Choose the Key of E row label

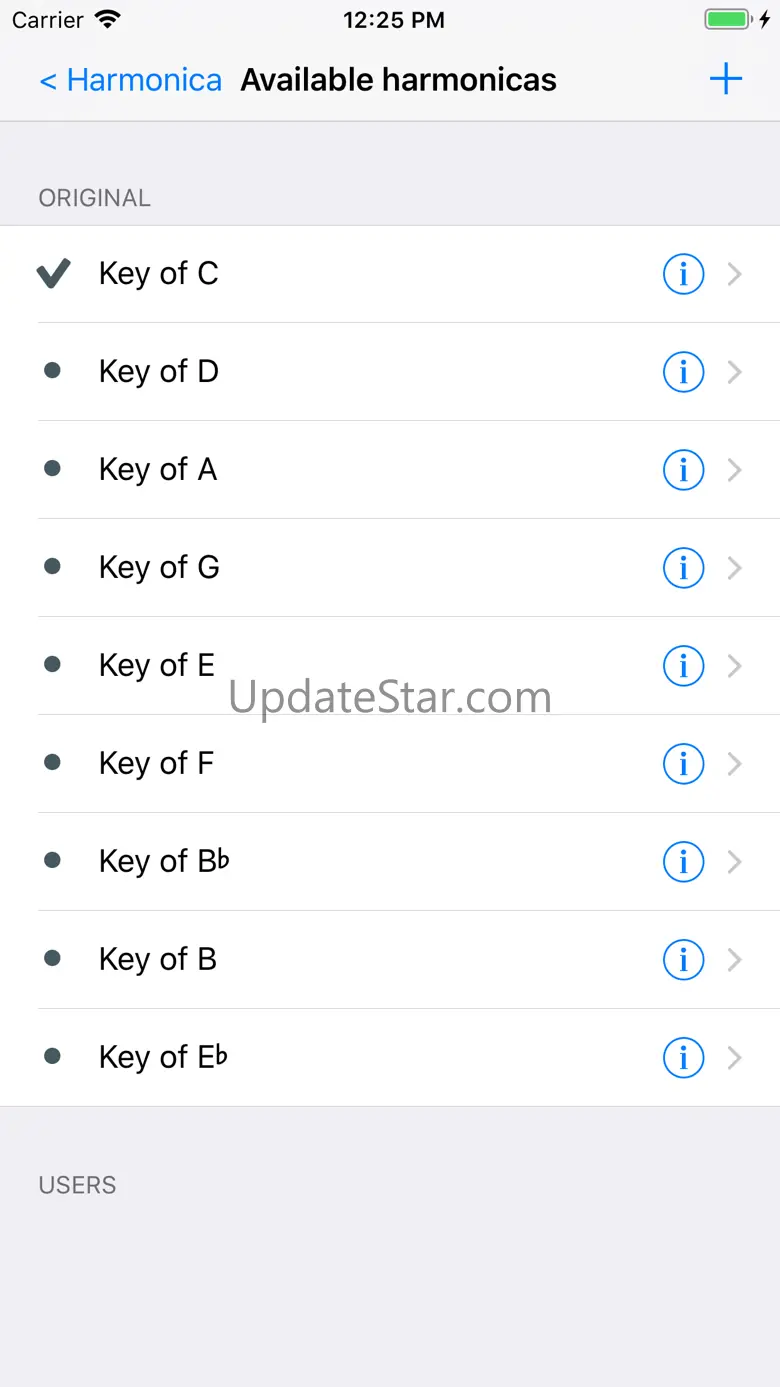157,666
